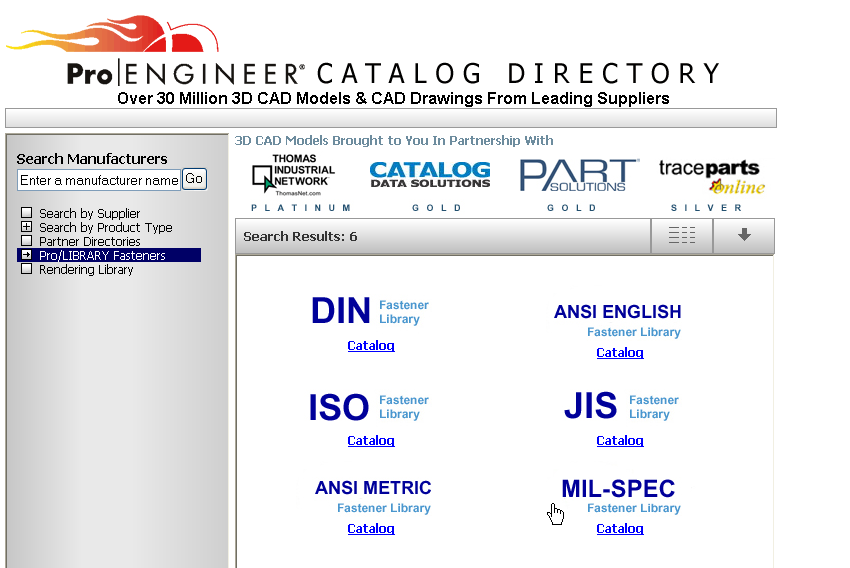The image size is (850, 568).
Task: Click the manufacturer name input field
Action: (x=99, y=180)
